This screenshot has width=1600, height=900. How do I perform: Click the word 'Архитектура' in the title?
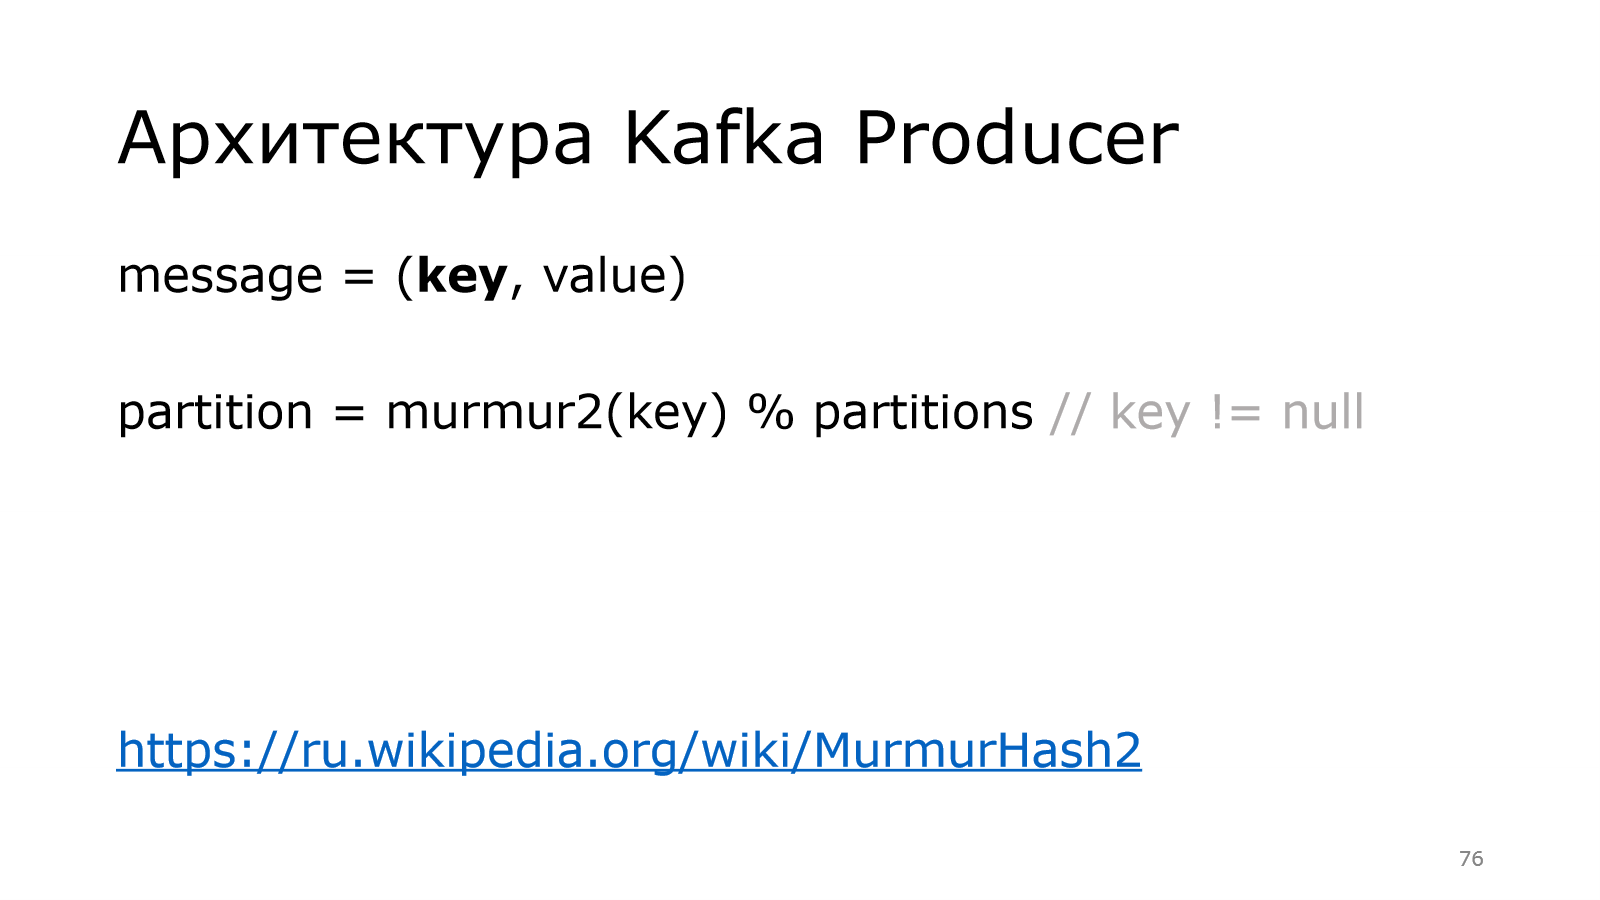coord(355,138)
